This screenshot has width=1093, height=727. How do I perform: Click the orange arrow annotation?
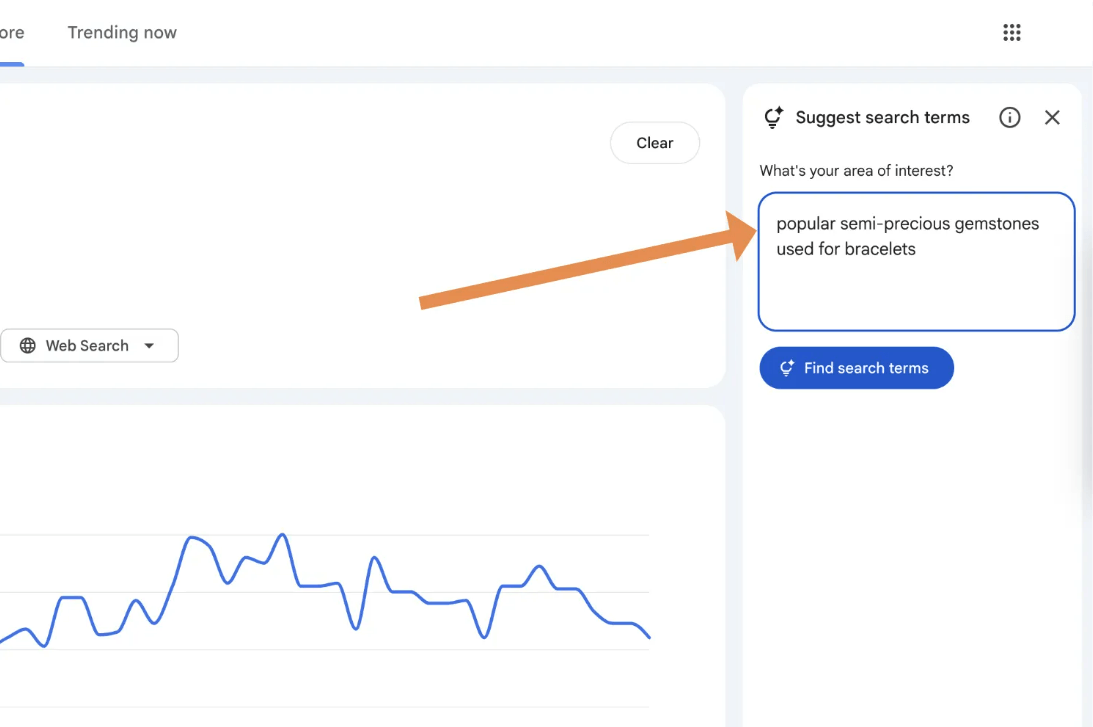click(588, 259)
